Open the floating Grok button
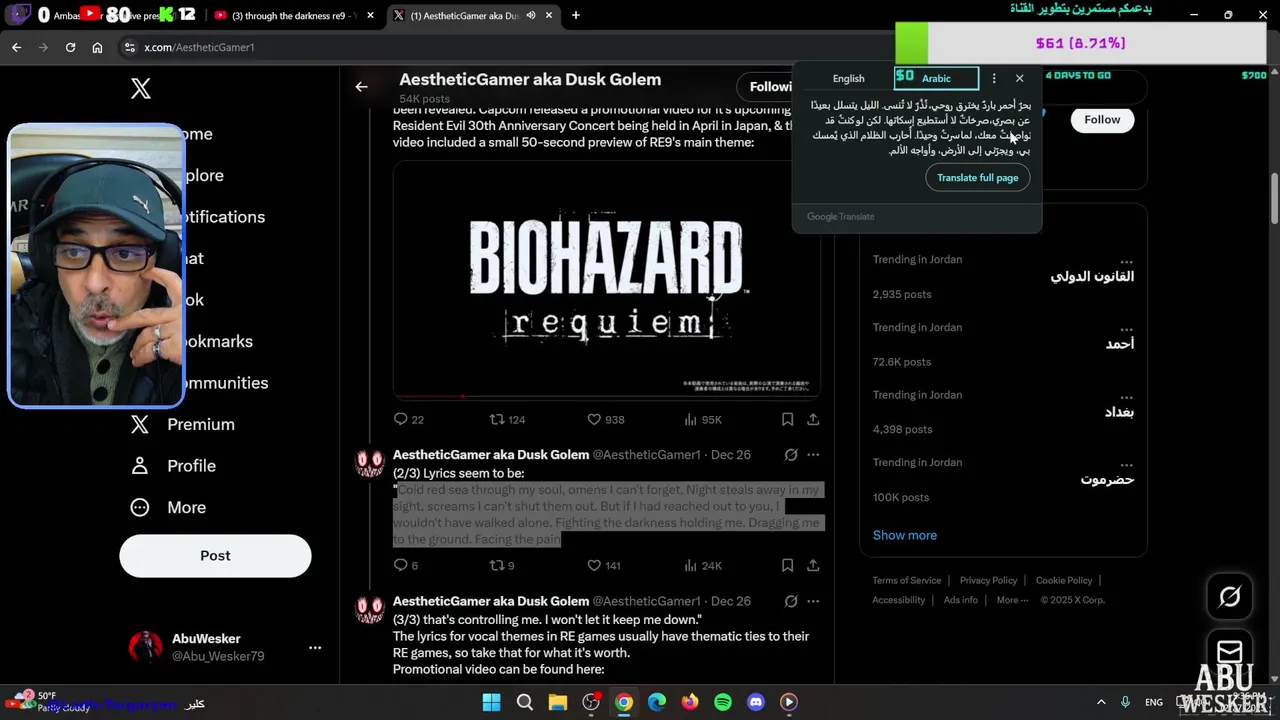Viewport: 1280px width, 720px height. [1230, 597]
